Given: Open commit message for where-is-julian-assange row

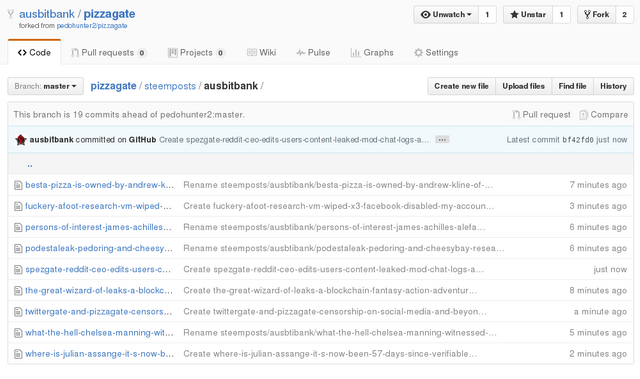Looking at the screenshot, I should pos(330,354).
